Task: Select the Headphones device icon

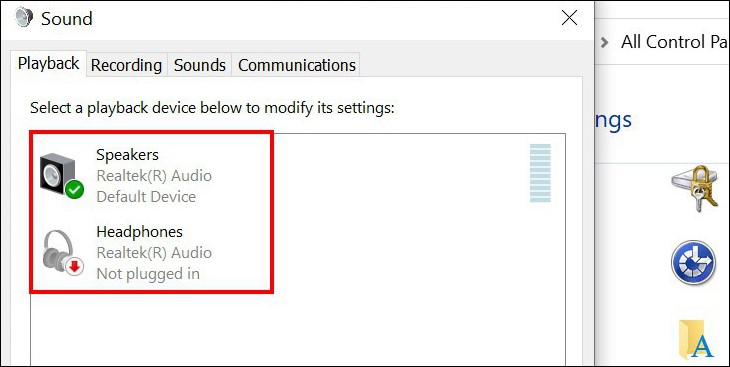Action: pyautogui.click(x=61, y=253)
